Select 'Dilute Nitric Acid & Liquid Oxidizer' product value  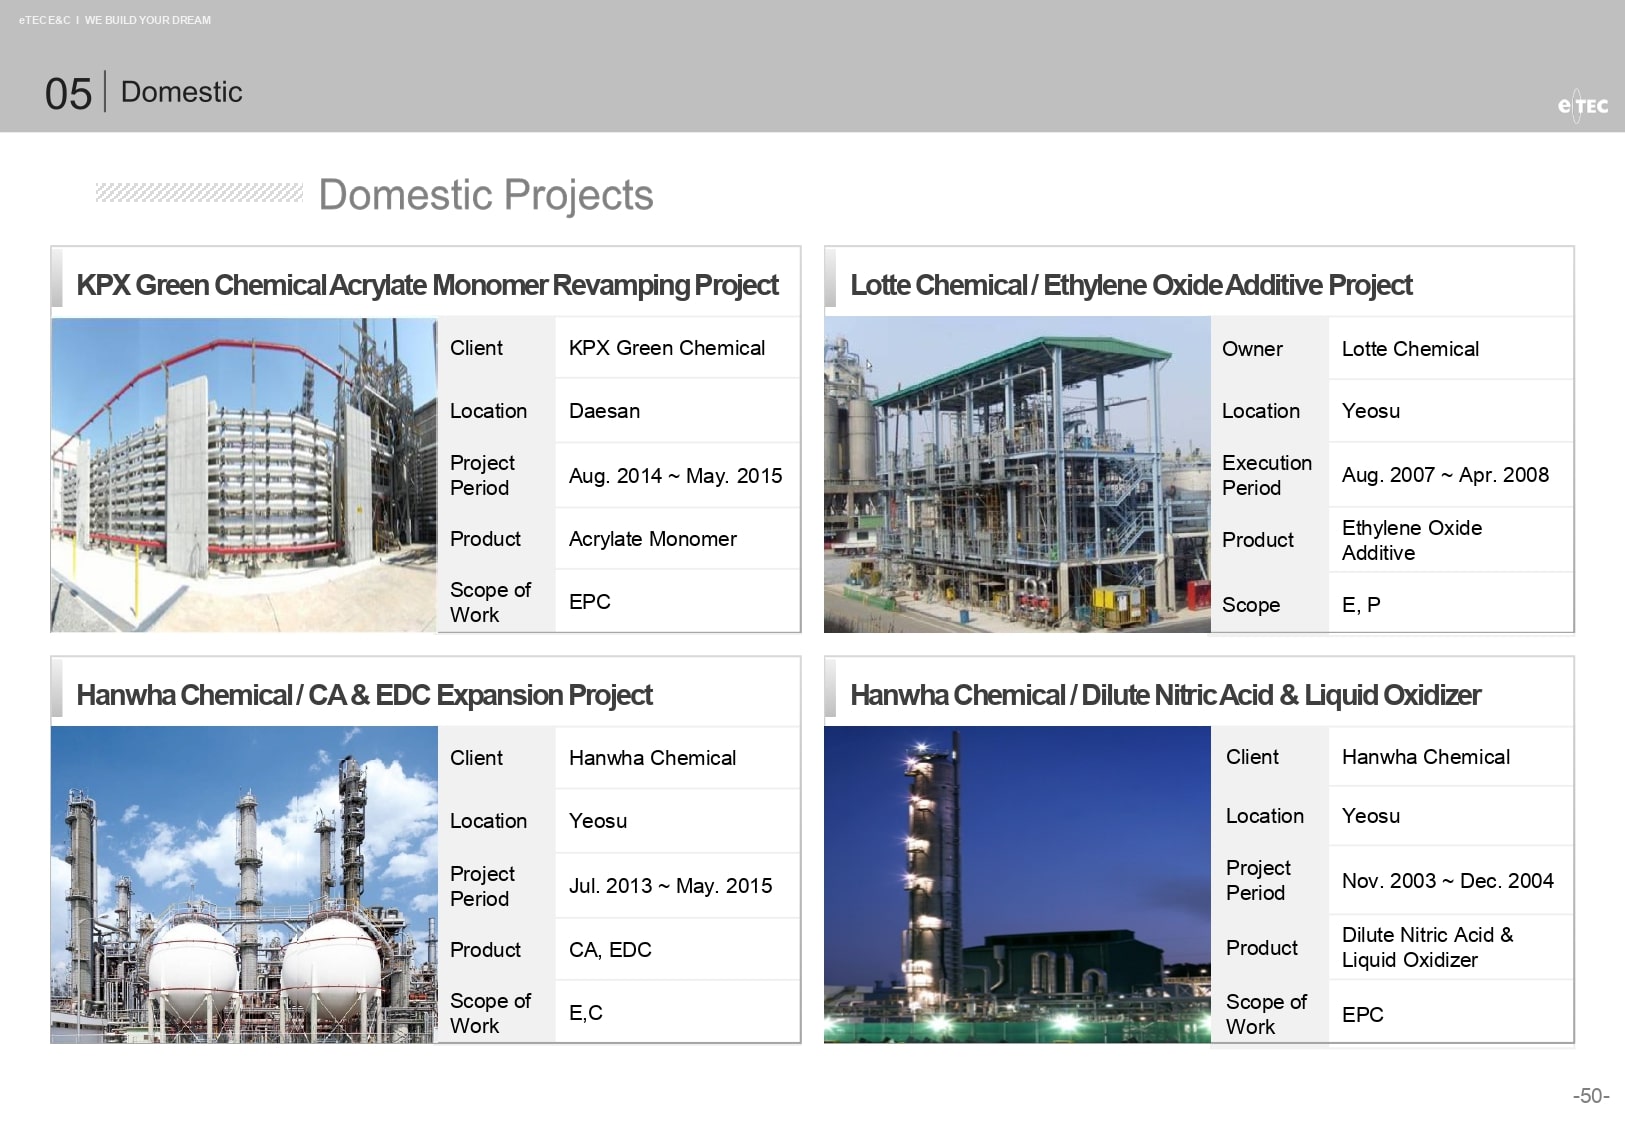pyautogui.click(x=1428, y=947)
